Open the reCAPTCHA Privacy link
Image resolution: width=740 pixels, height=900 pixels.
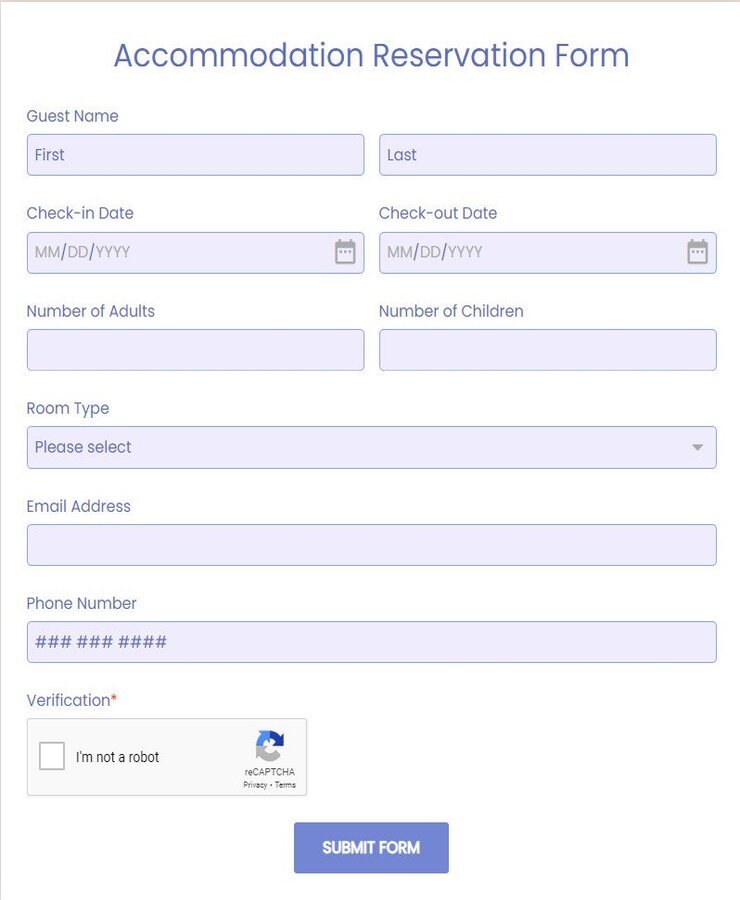coord(255,786)
